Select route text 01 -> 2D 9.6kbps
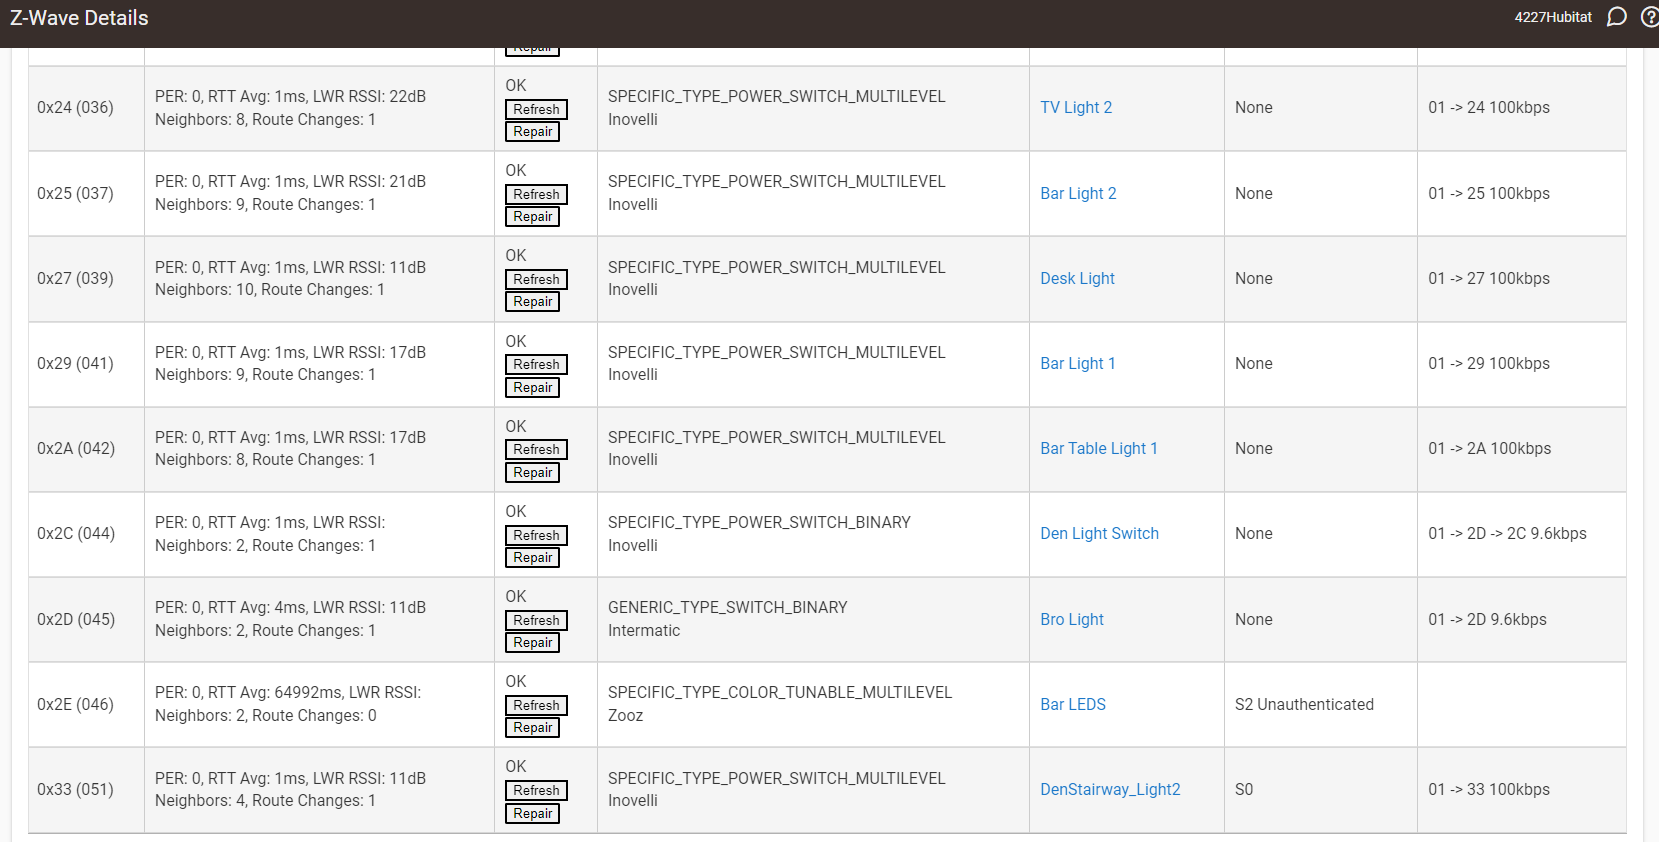 pos(1487,619)
